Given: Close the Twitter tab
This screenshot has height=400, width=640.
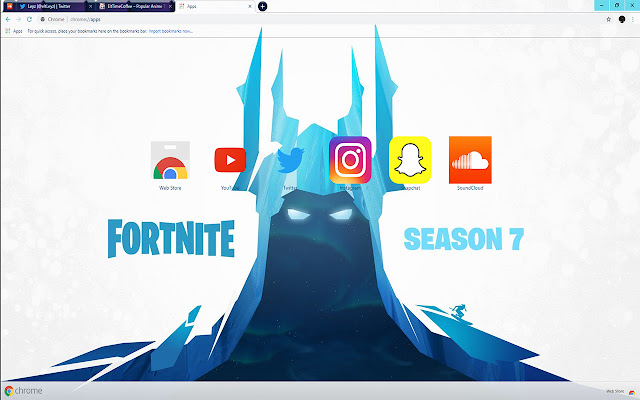Looking at the screenshot, I should coord(90,6).
